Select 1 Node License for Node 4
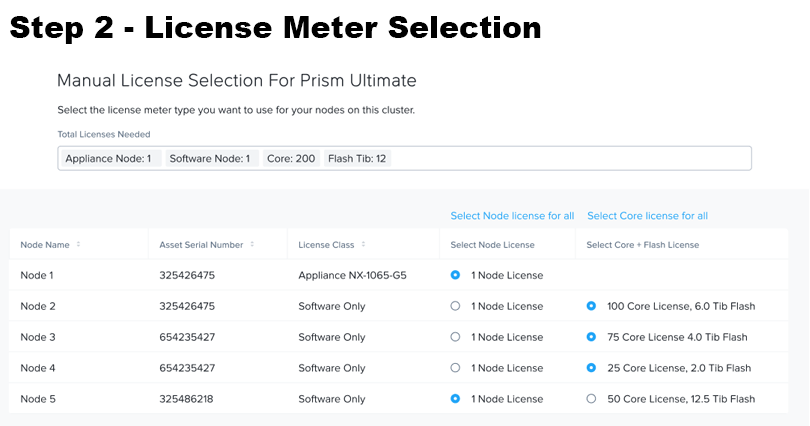Viewport: 810px width, 426px height. point(455,368)
